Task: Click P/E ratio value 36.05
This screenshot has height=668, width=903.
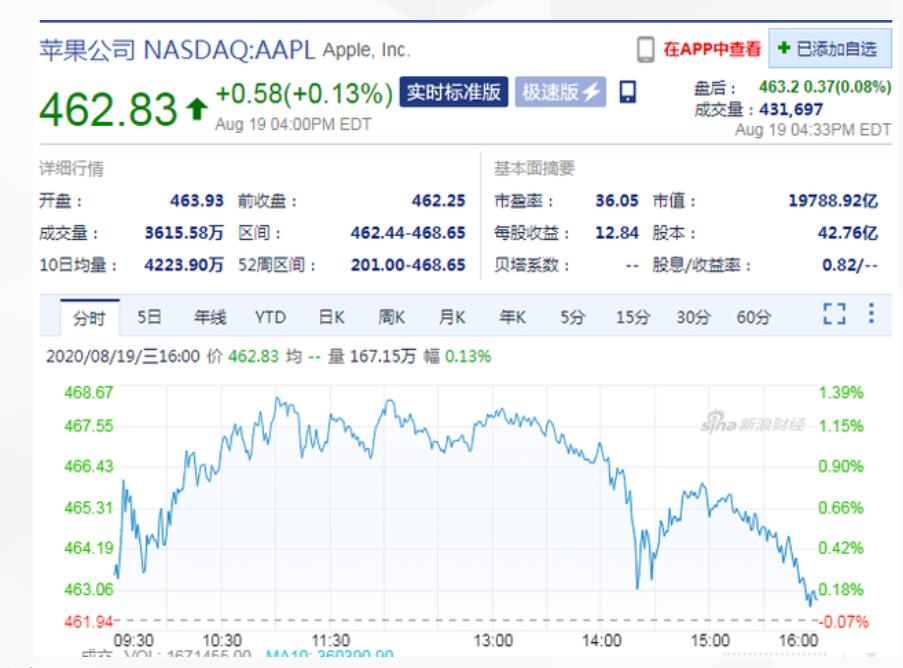Action: click(617, 200)
